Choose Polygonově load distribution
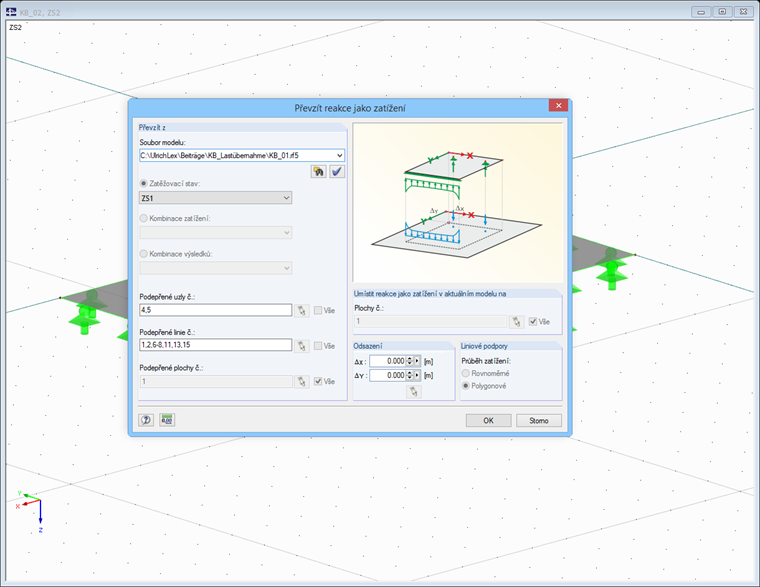 click(466, 386)
